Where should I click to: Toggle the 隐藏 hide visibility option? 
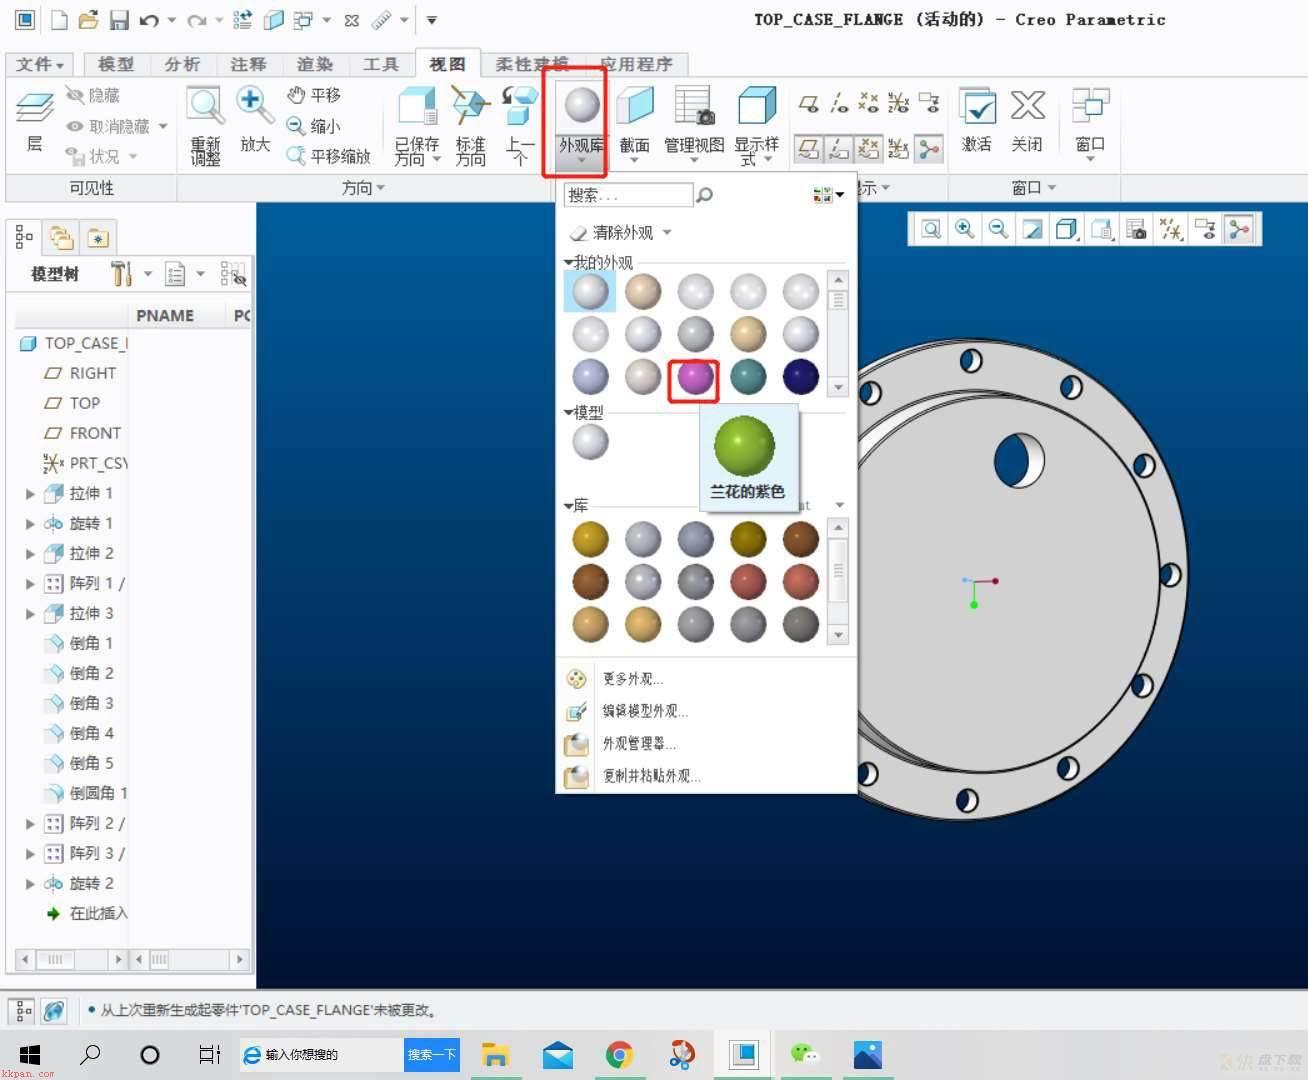click(x=93, y=95)
